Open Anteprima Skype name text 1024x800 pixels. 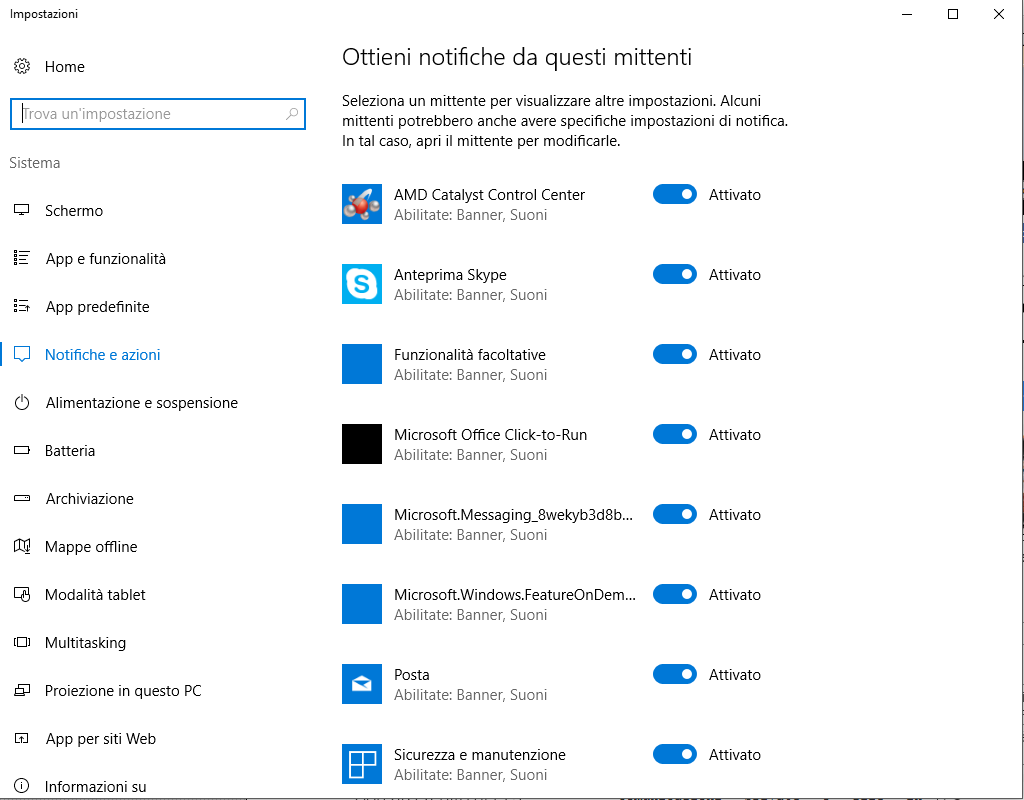(x=450, y=275)
